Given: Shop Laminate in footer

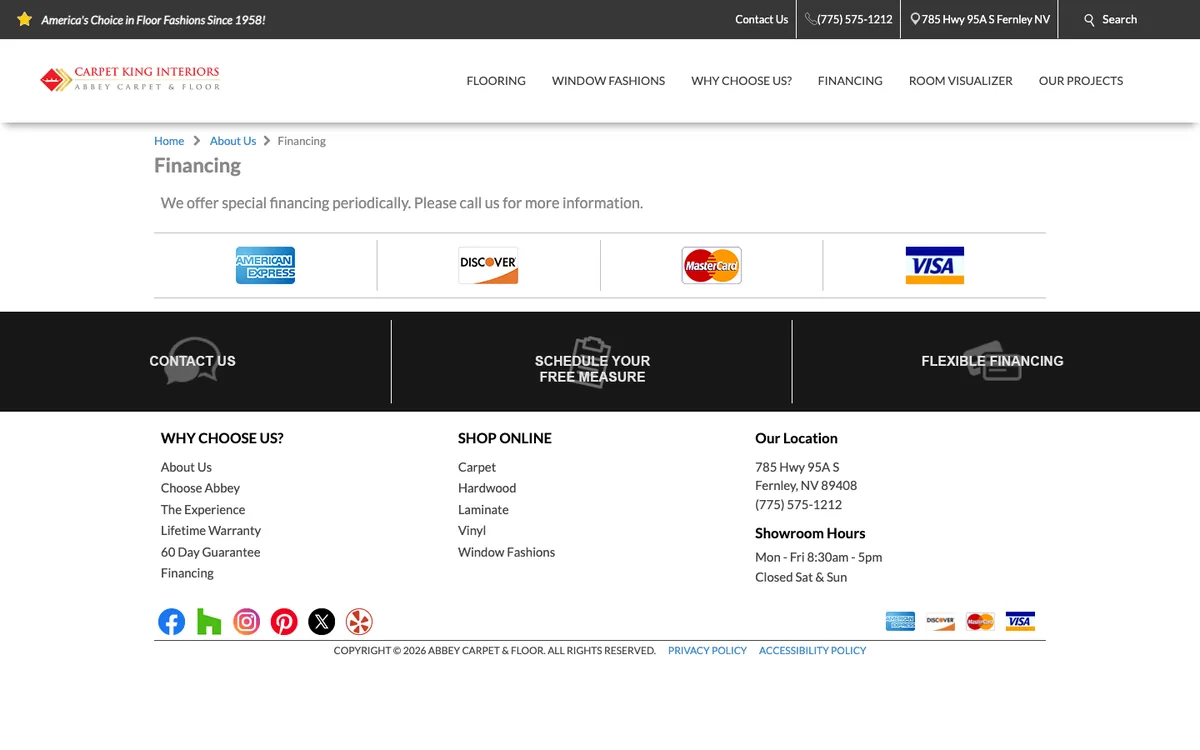Looking at the screenshot, I should [483, 509].
